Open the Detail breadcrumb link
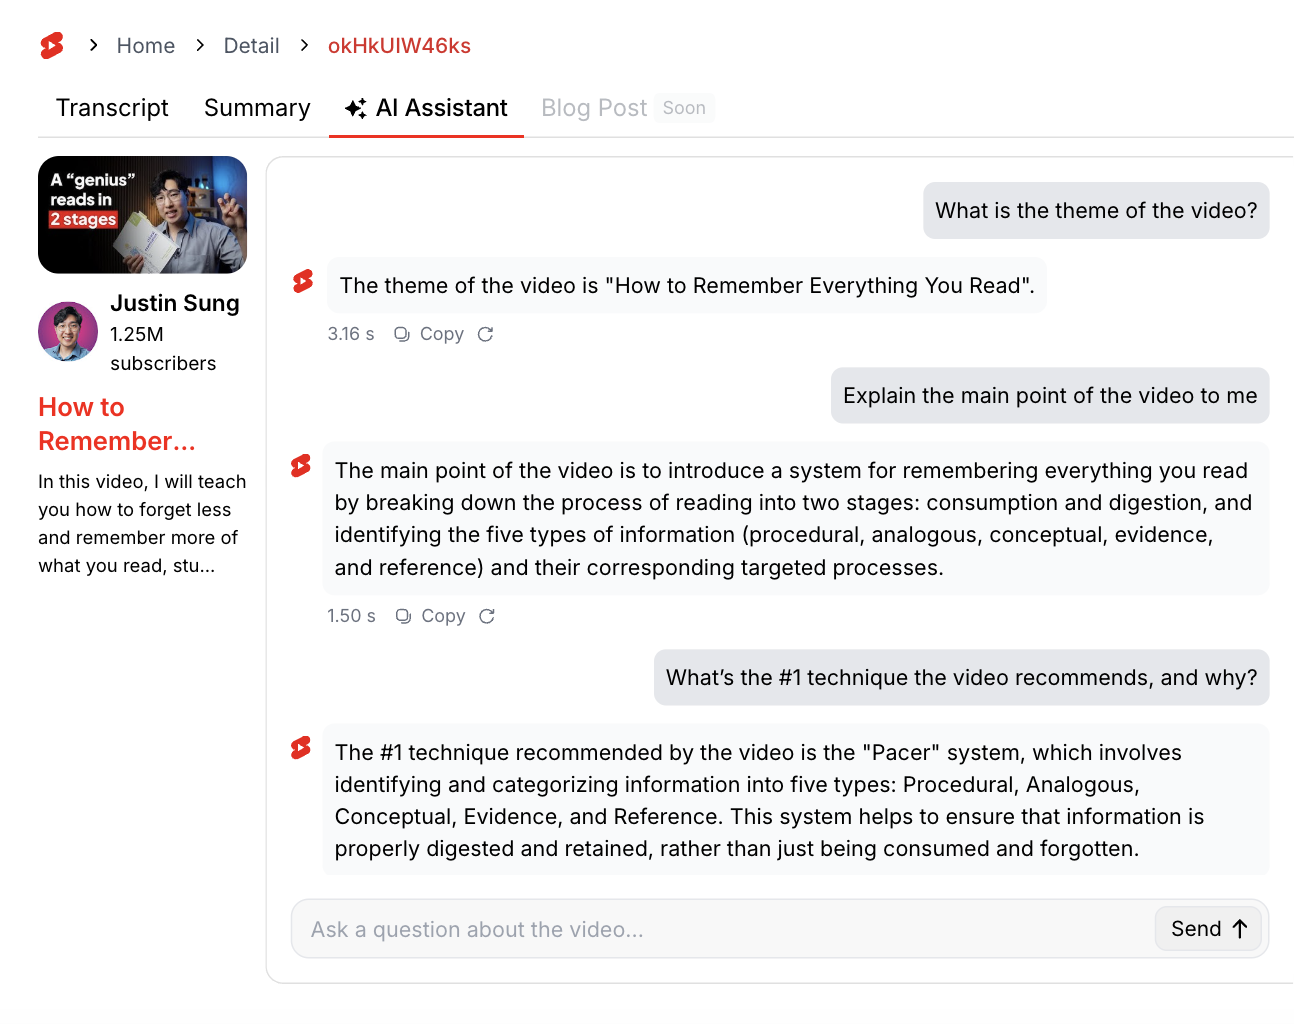1294x1024 pixels. [x=251, y=46]
